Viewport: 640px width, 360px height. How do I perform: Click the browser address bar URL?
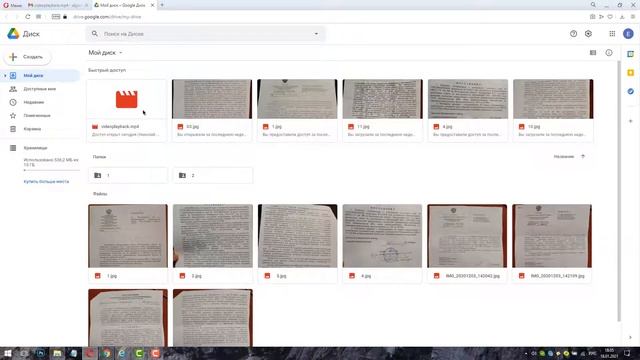point(107,17)
